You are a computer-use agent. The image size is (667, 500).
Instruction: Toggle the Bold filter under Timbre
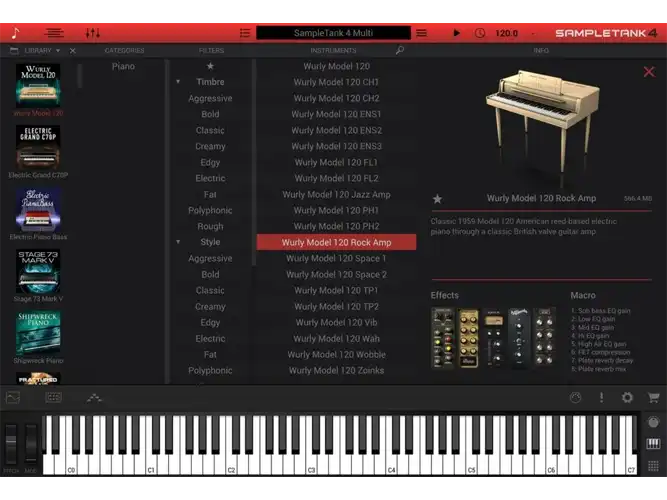210,114
